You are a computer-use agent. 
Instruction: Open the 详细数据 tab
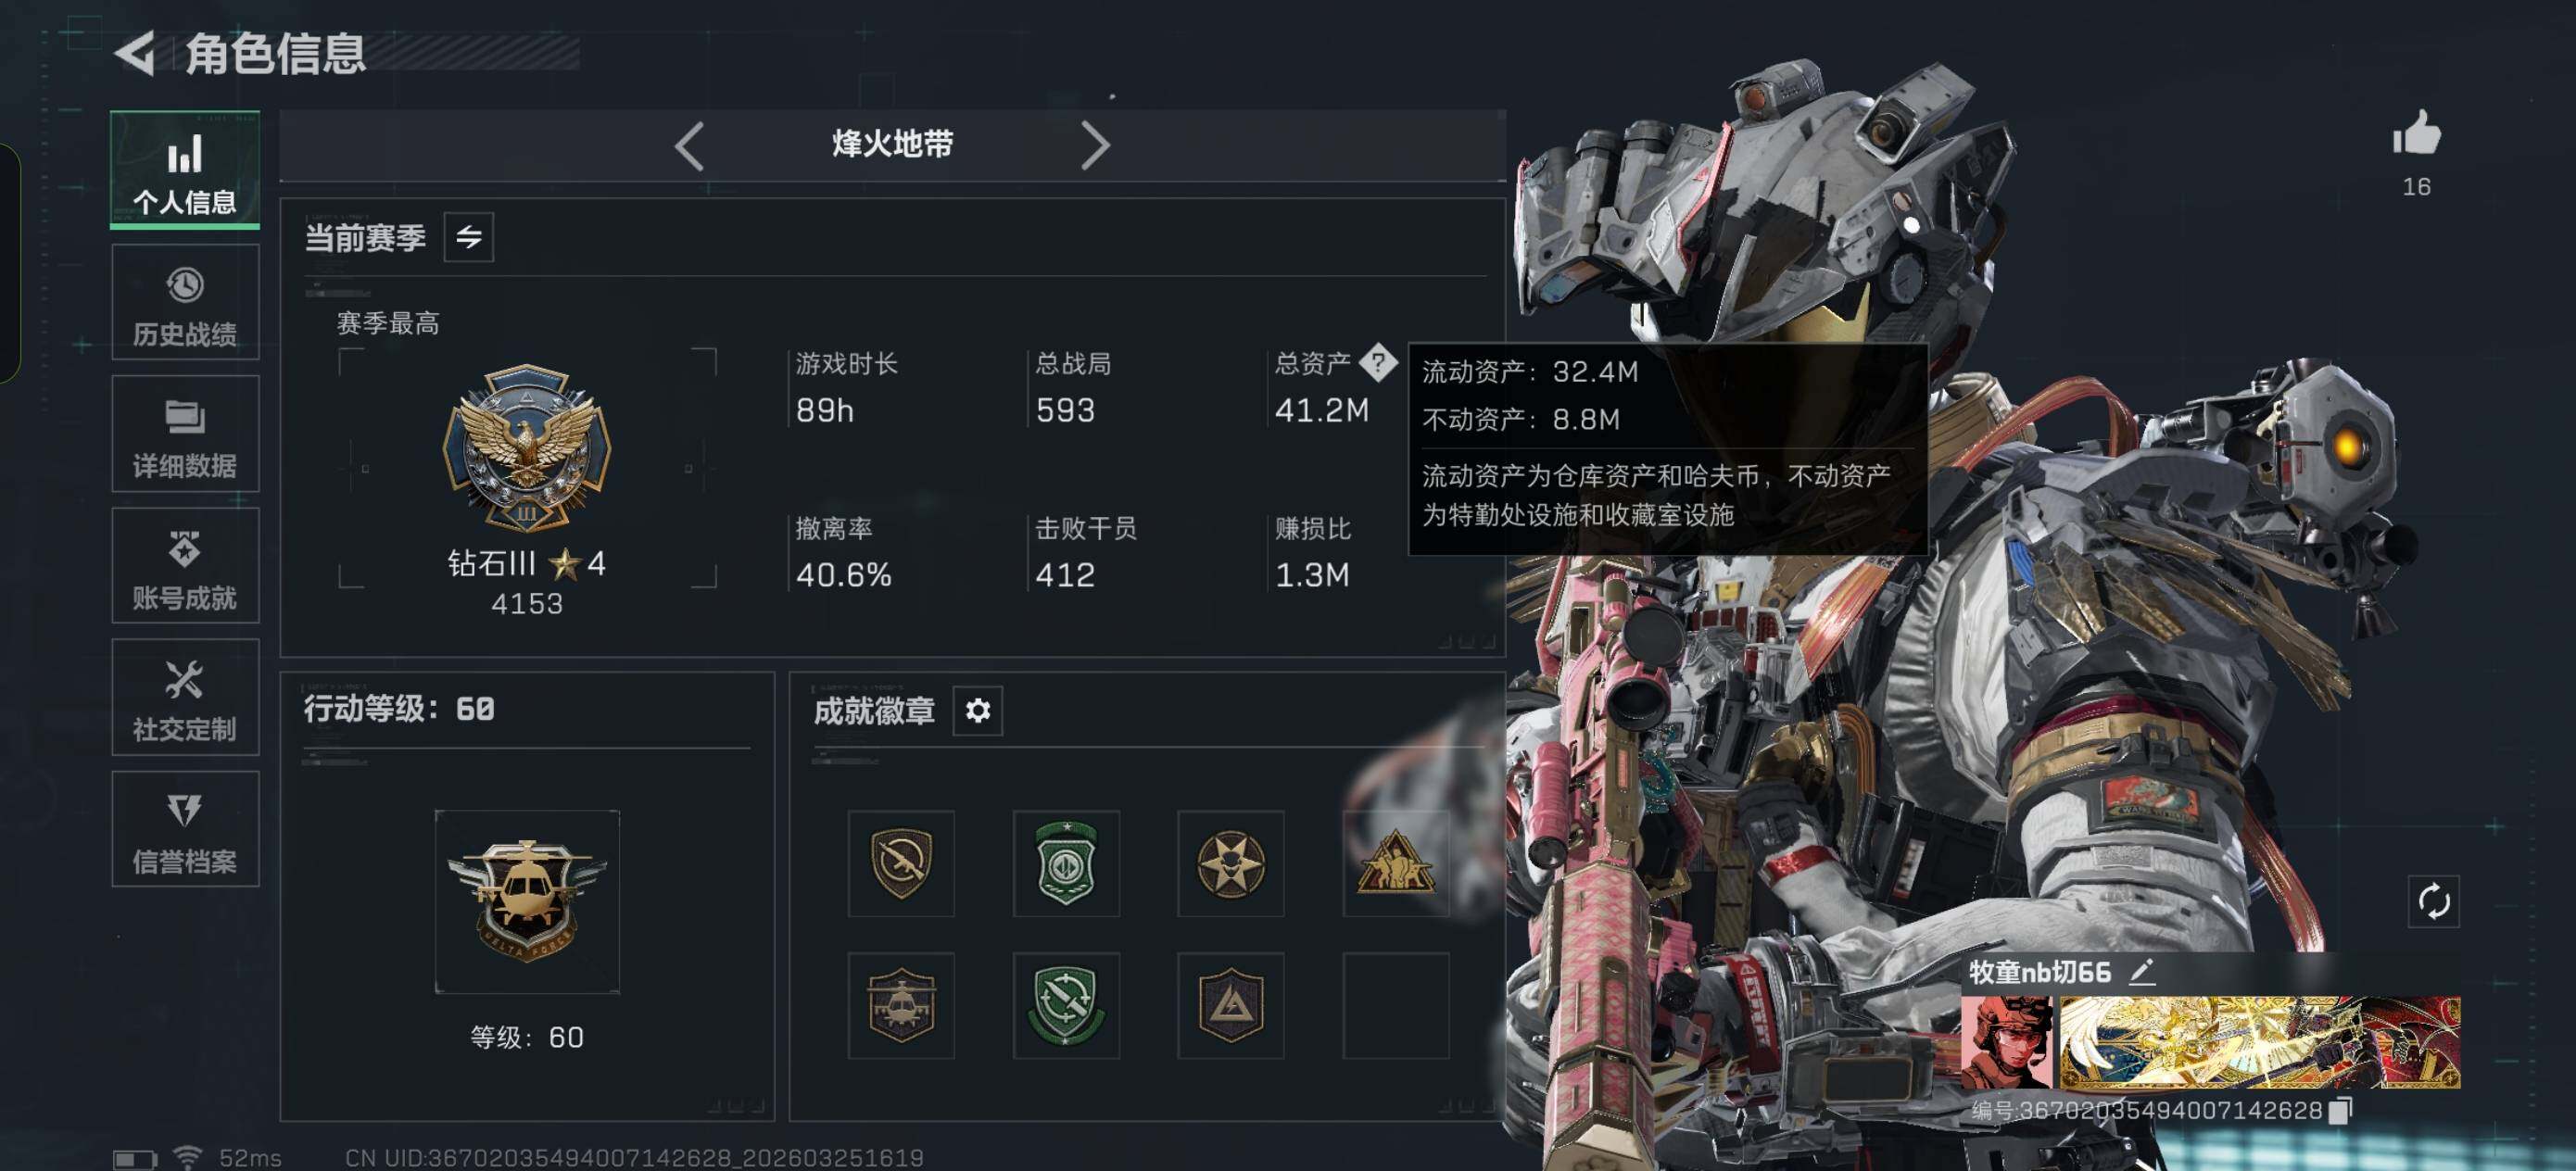click(185, 434)
